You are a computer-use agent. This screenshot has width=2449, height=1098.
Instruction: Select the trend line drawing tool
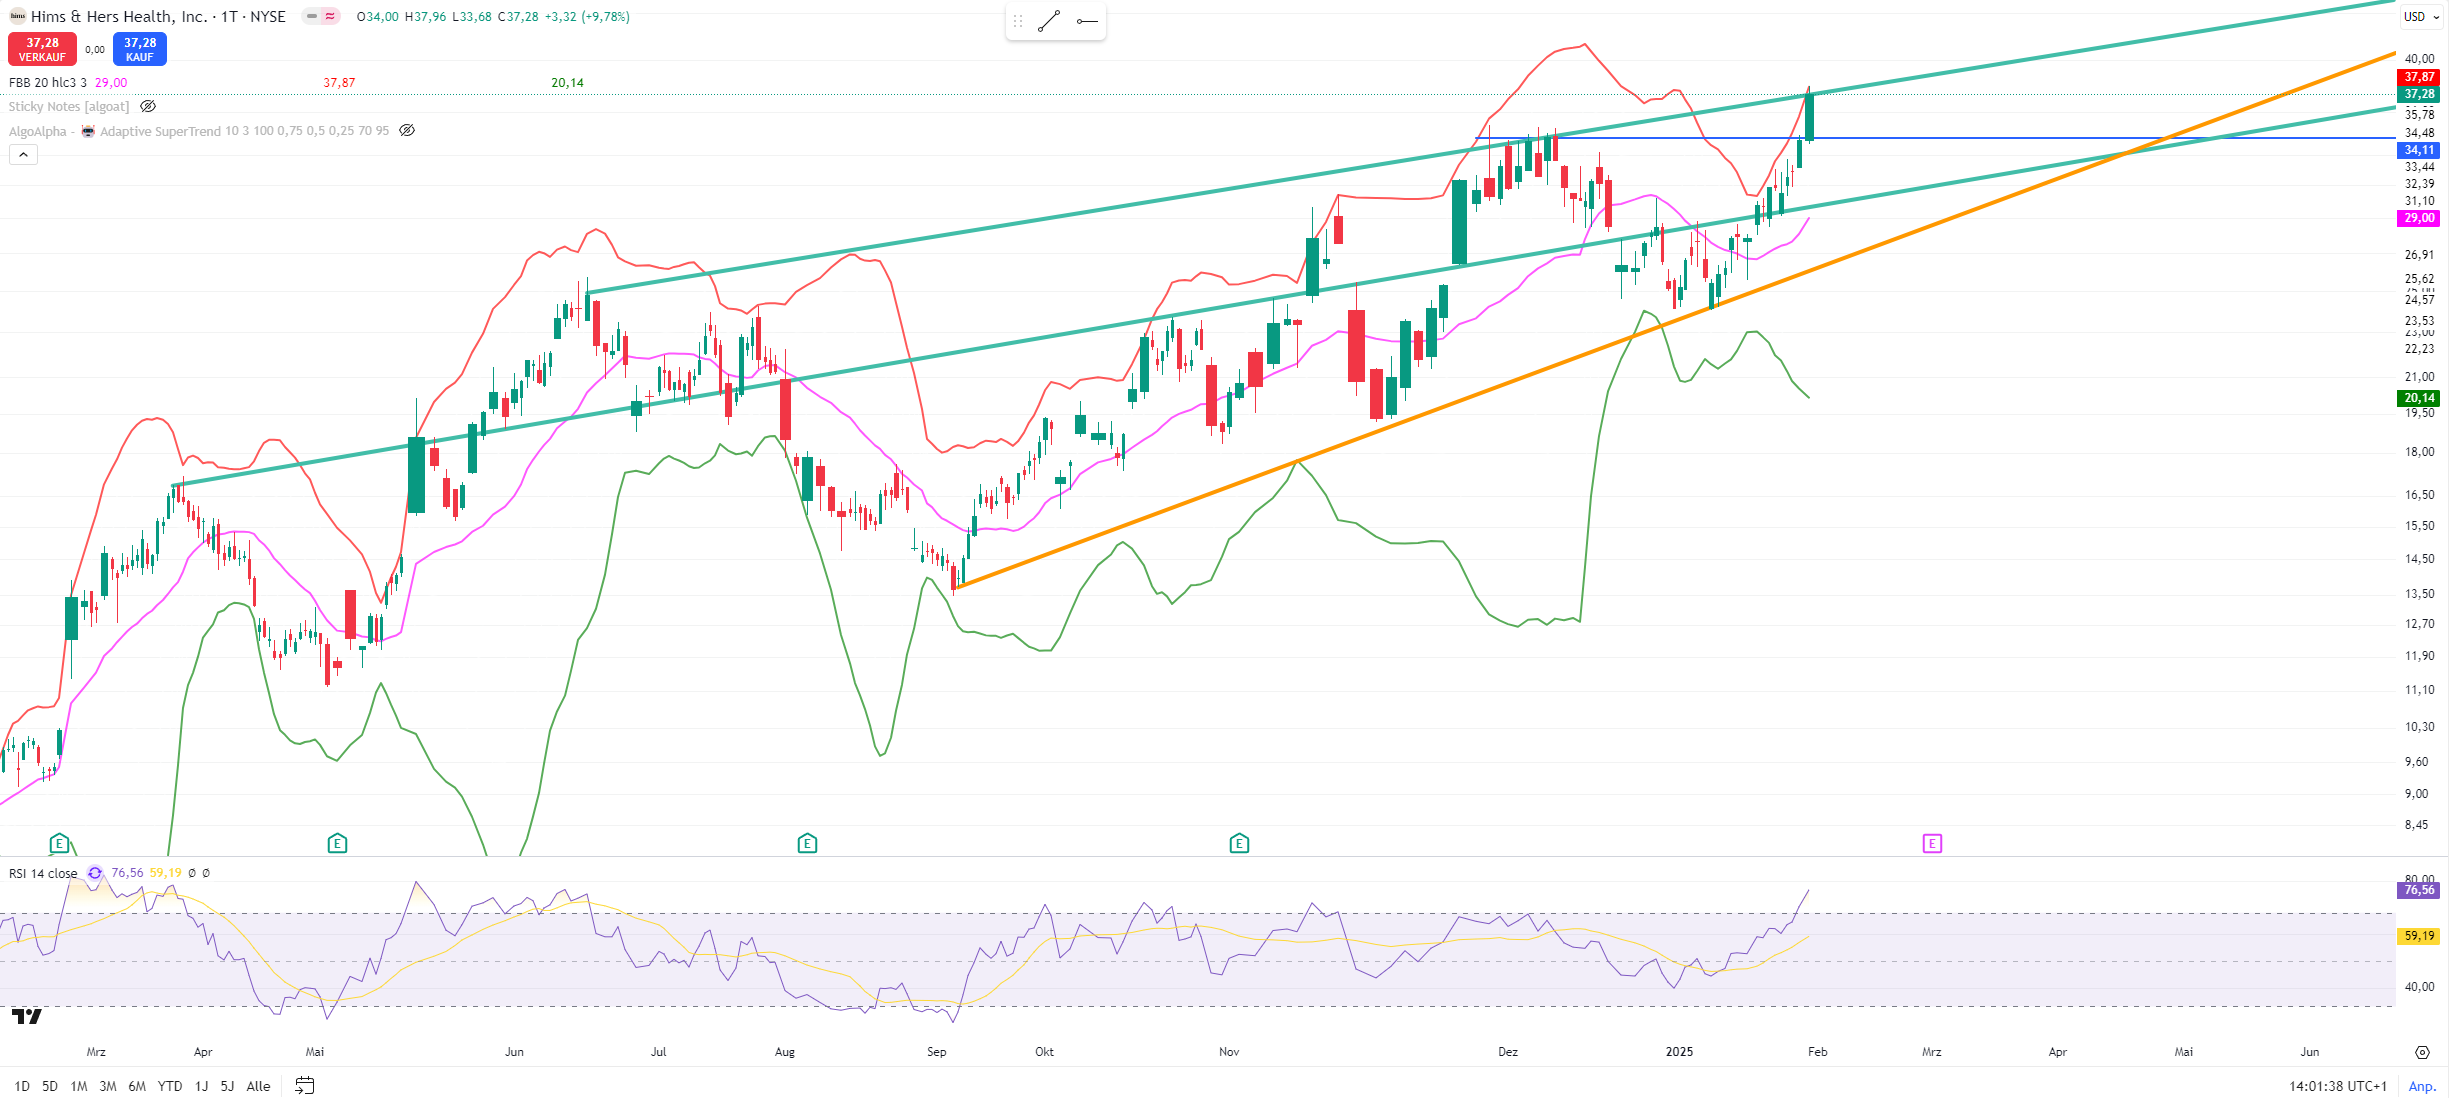pos(1048,21)
